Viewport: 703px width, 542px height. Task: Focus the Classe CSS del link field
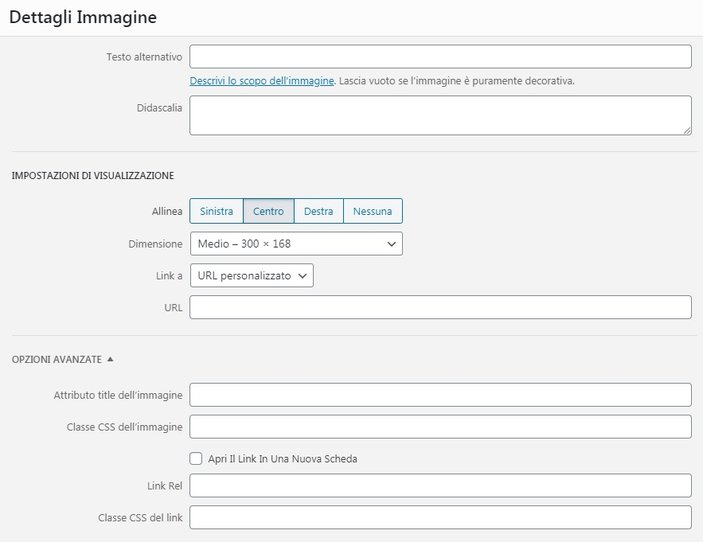click(440, 517)
